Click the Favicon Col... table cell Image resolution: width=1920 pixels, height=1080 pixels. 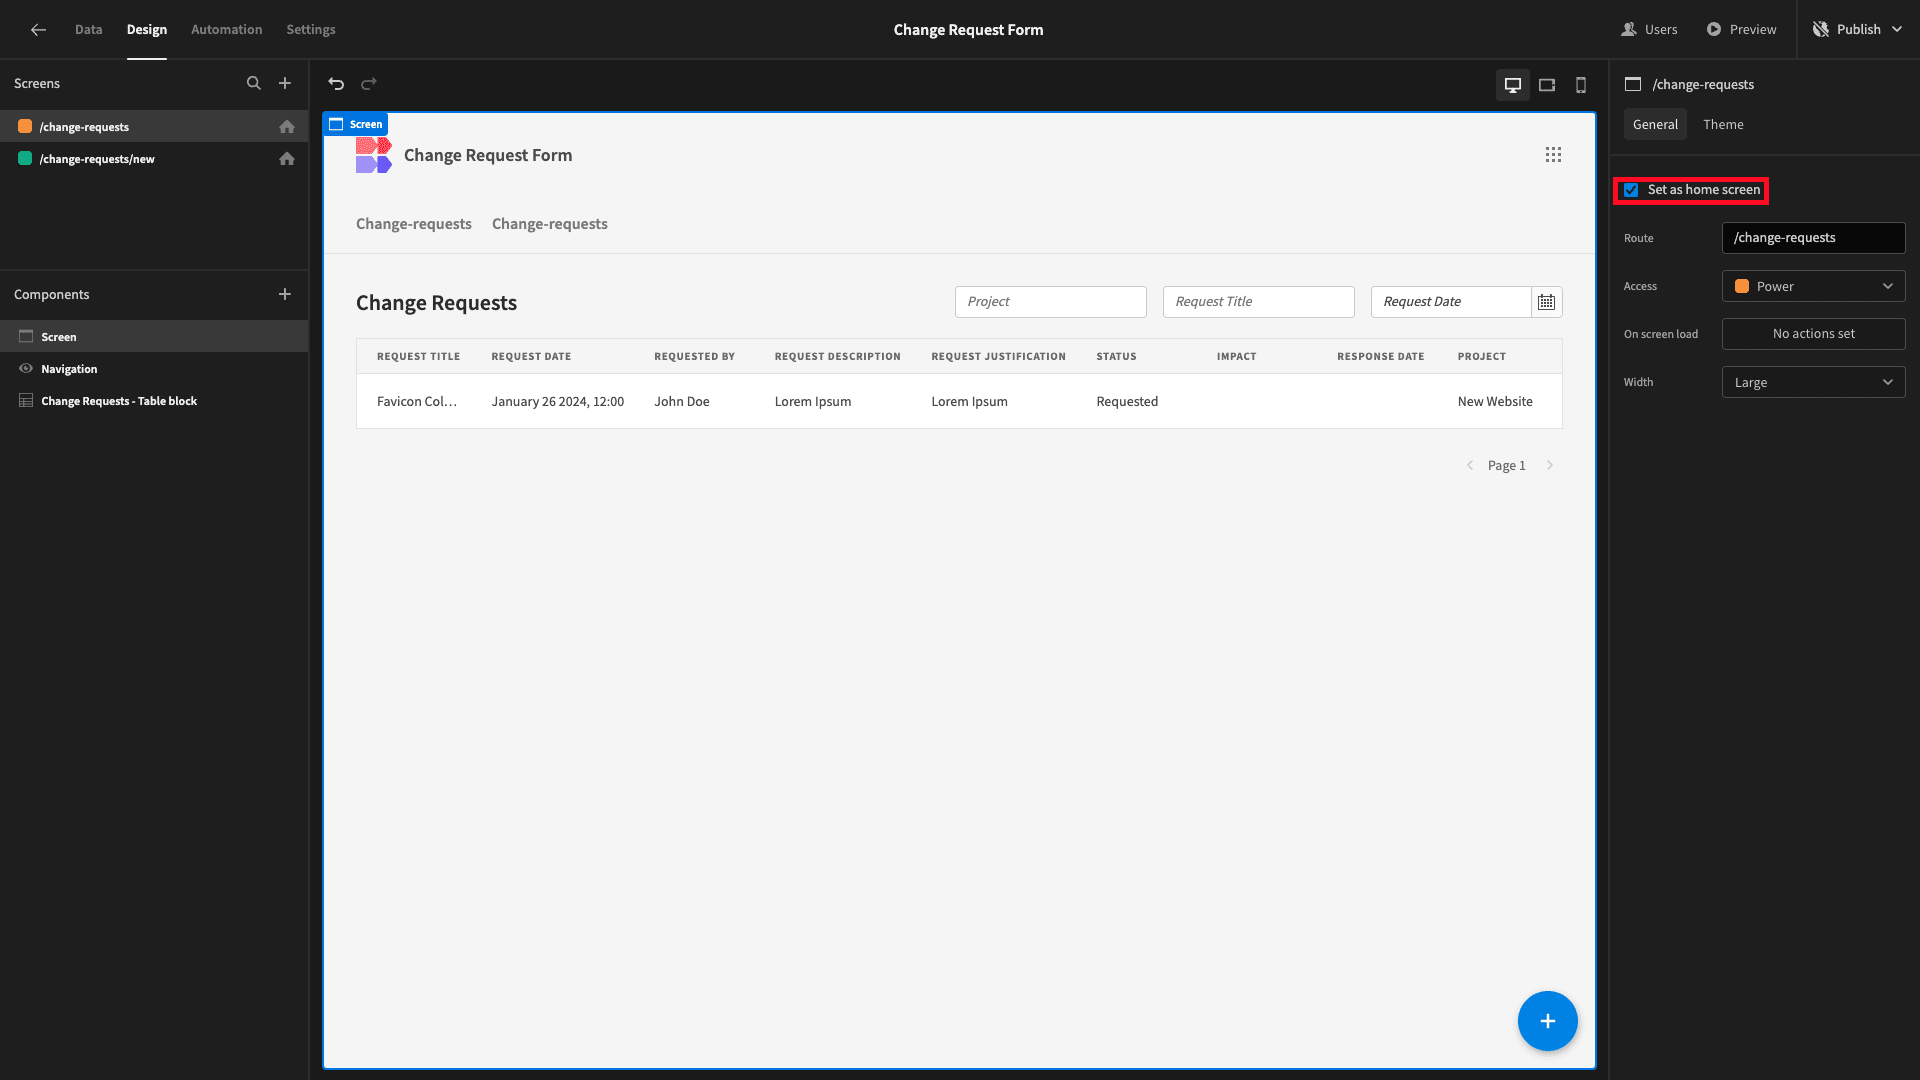click(x=417, y=402)
